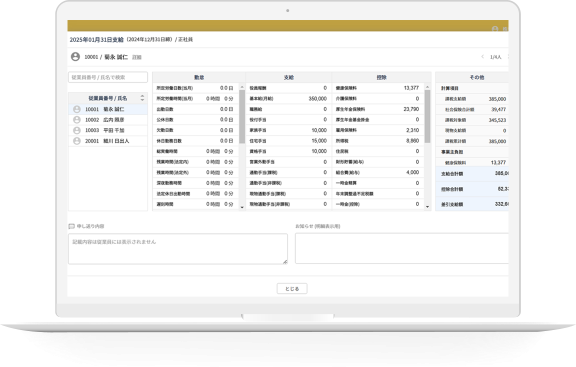Click the 従業員番号 / 氏名 search box
Screen dimensions: 576x367
(x=108, y=77)
